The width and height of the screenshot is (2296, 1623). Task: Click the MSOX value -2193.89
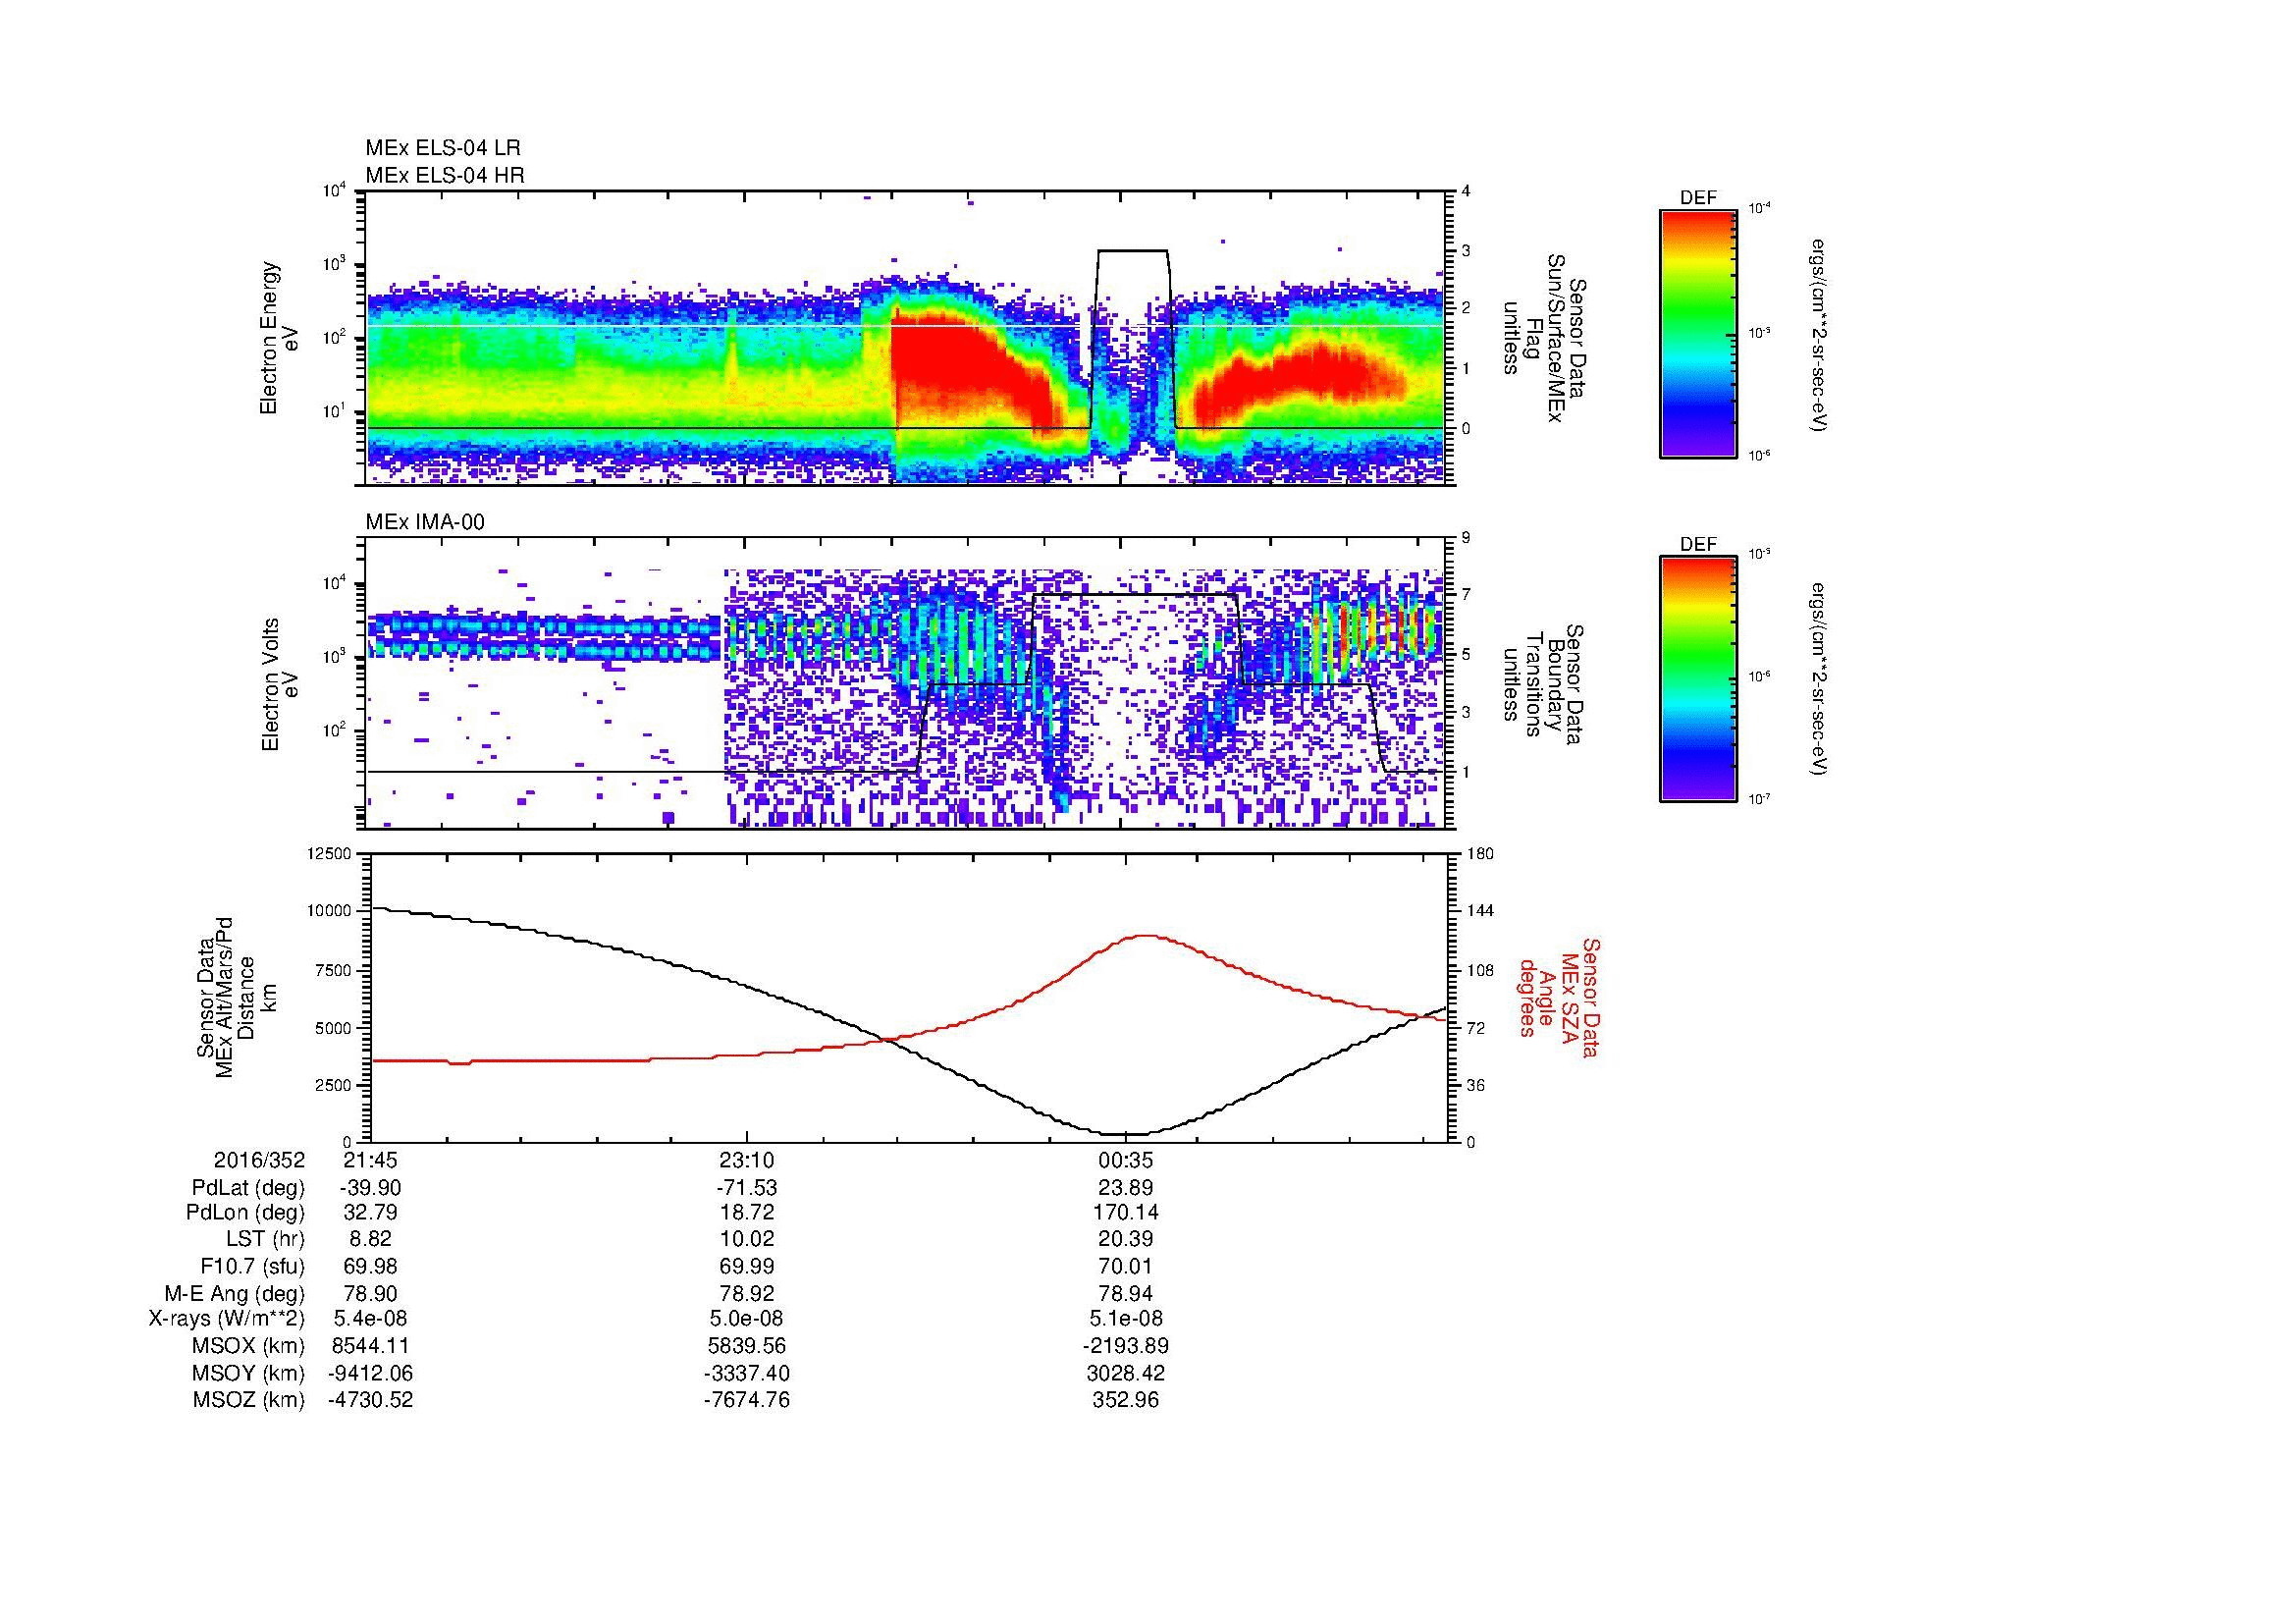1126,1346
